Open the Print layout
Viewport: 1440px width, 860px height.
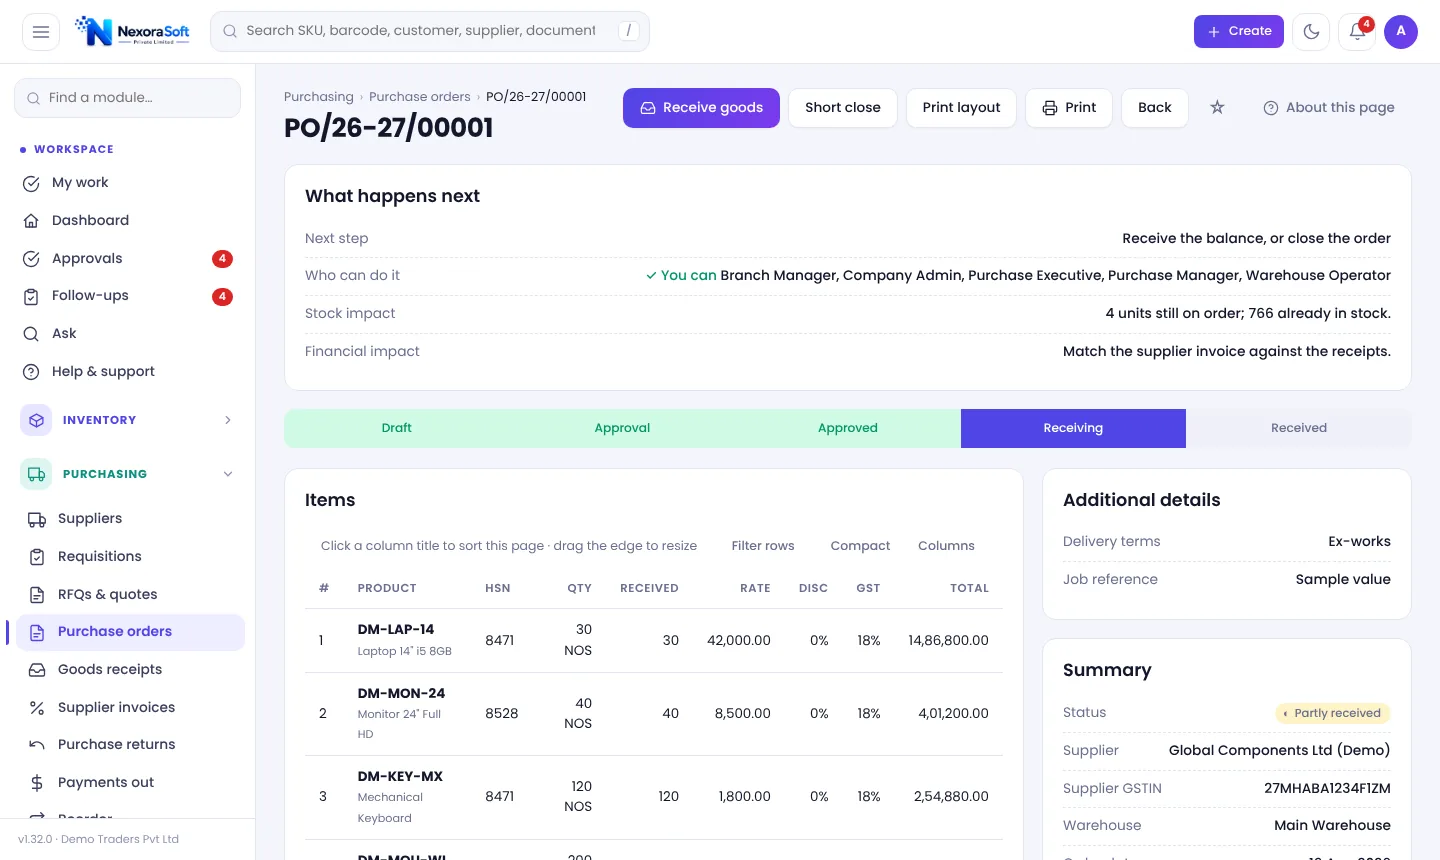[x=961, y=108]
